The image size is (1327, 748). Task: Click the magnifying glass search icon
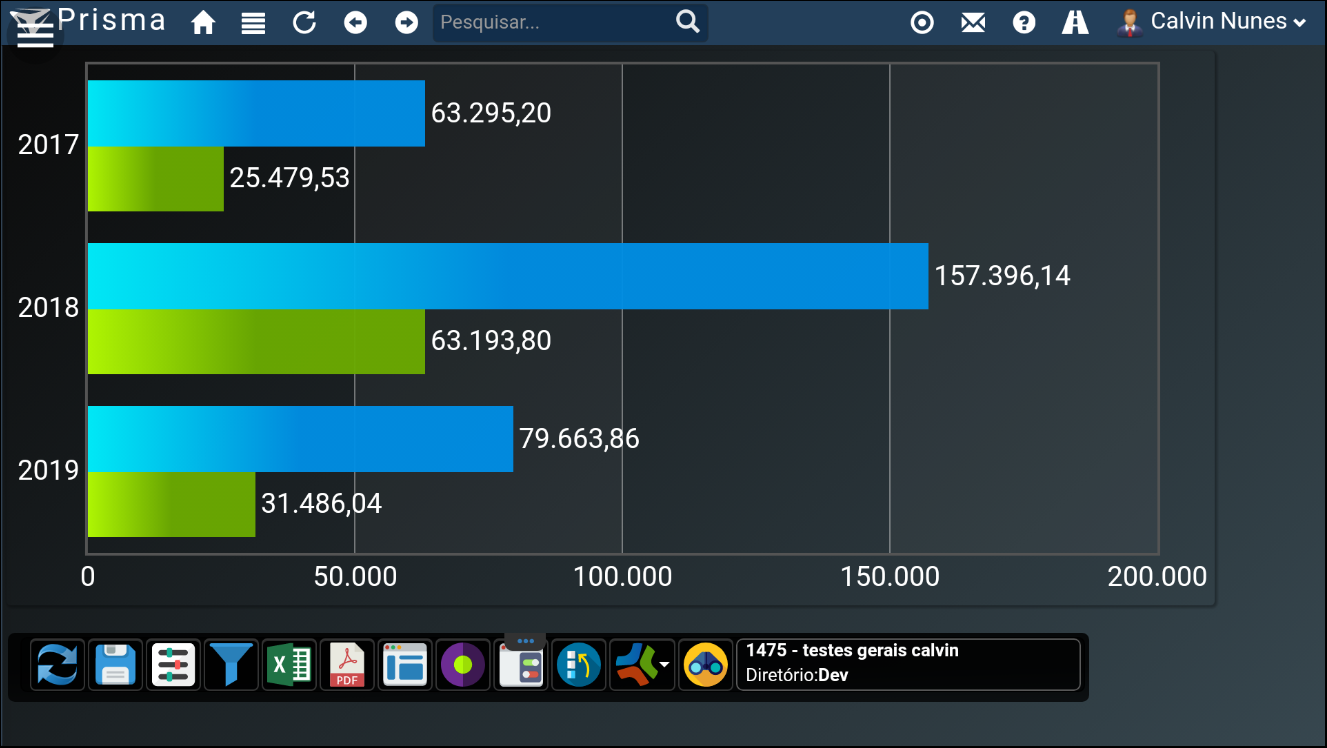click(688, 22)
